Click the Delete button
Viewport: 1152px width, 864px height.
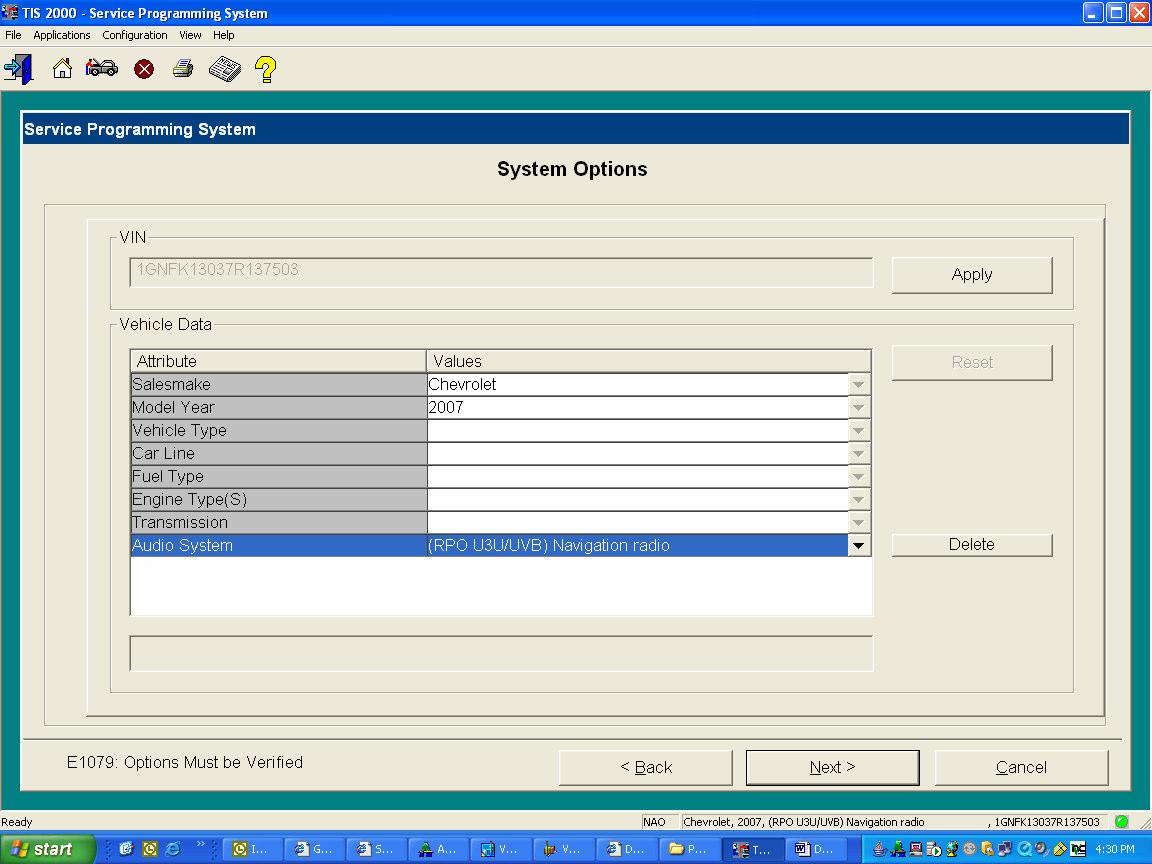pyautogui.click(x=971, y=545)
